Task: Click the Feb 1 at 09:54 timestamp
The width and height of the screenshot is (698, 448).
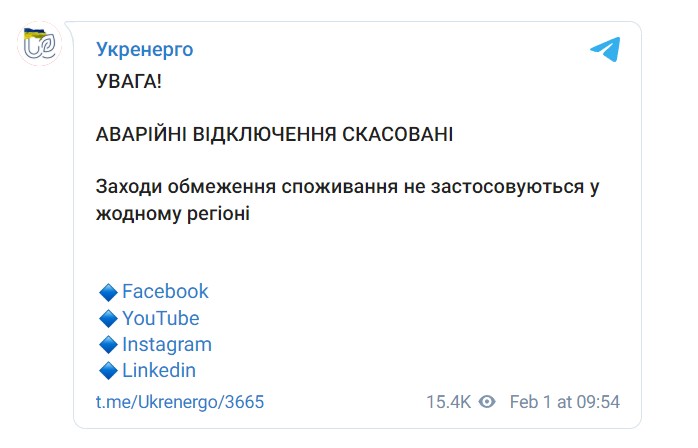Action: [565, 402]
